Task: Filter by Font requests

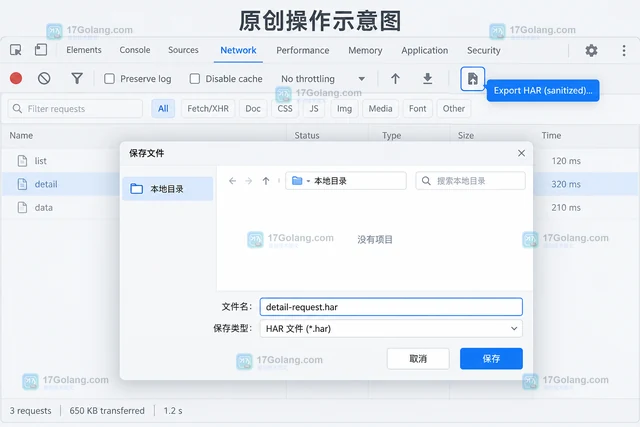Action: click(418, 109)
